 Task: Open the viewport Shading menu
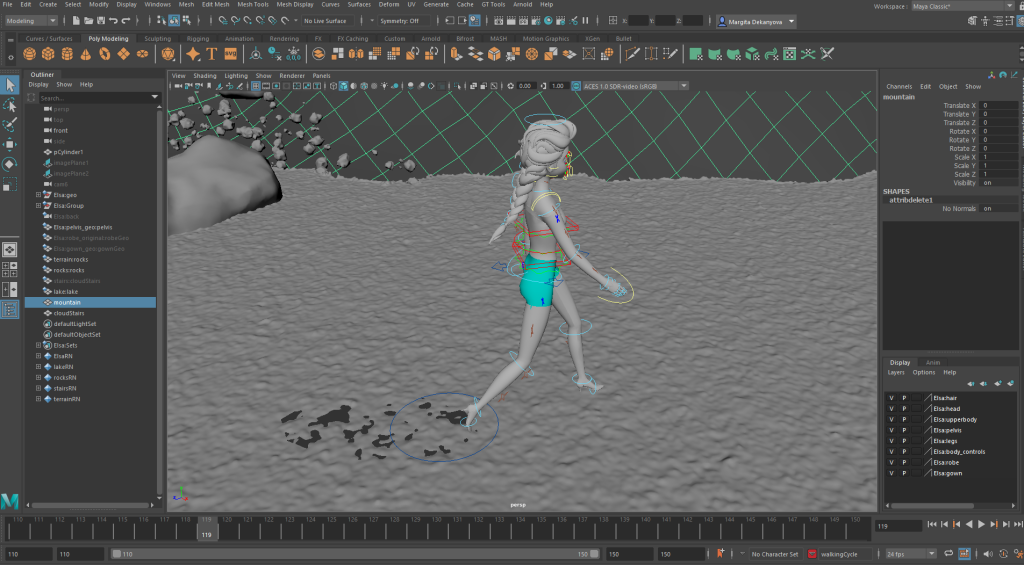pos(204,76)
